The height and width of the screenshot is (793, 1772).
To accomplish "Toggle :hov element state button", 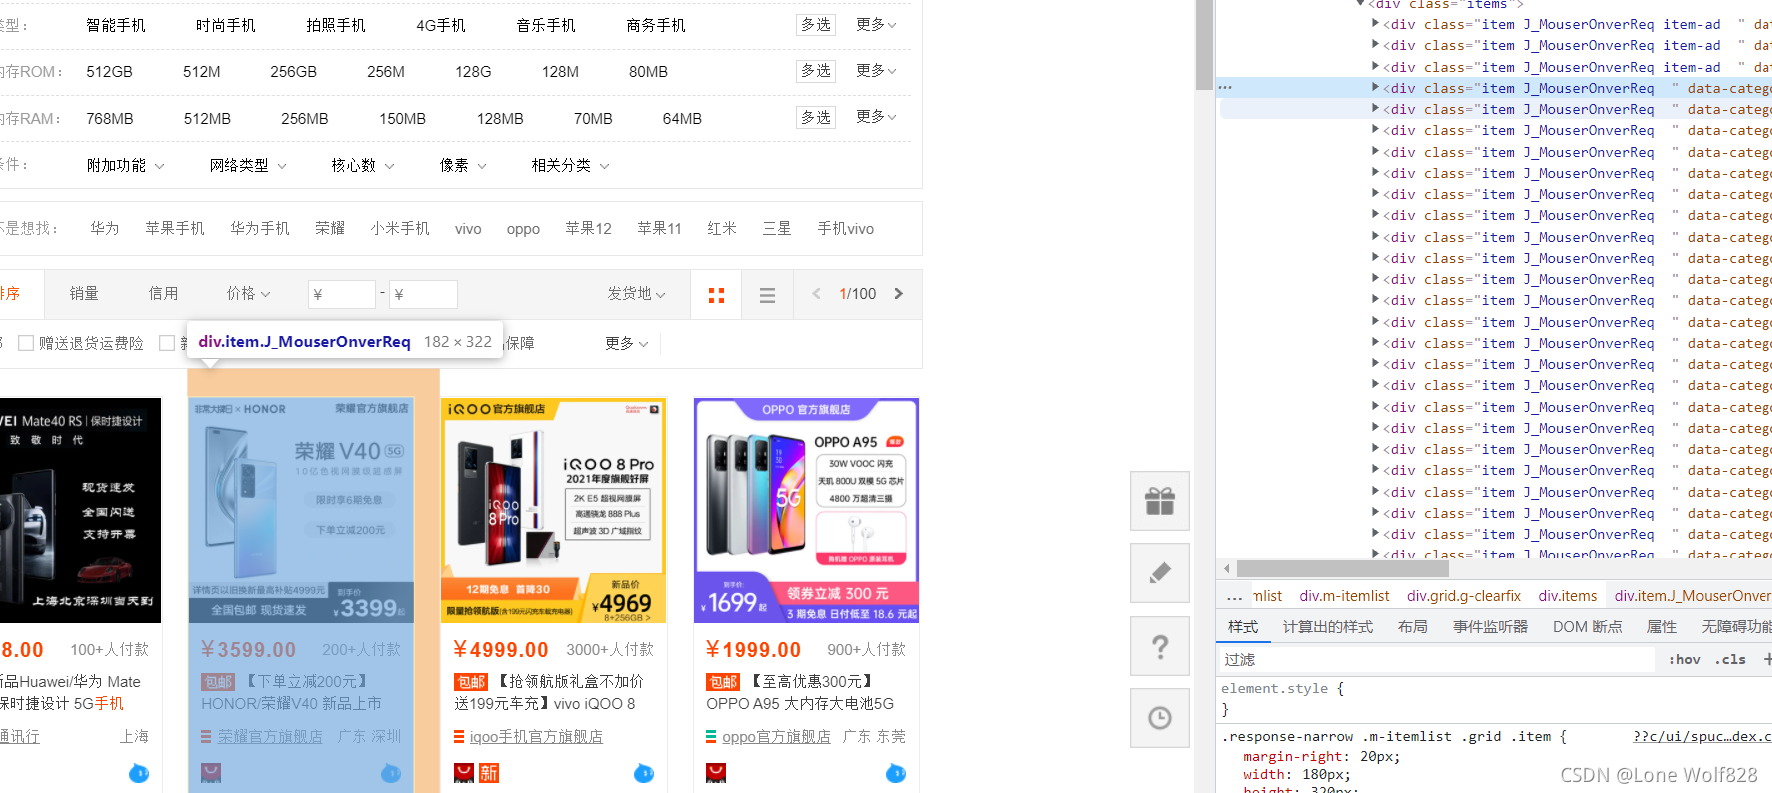I will pyautogui.click(x=1684, y=660).
